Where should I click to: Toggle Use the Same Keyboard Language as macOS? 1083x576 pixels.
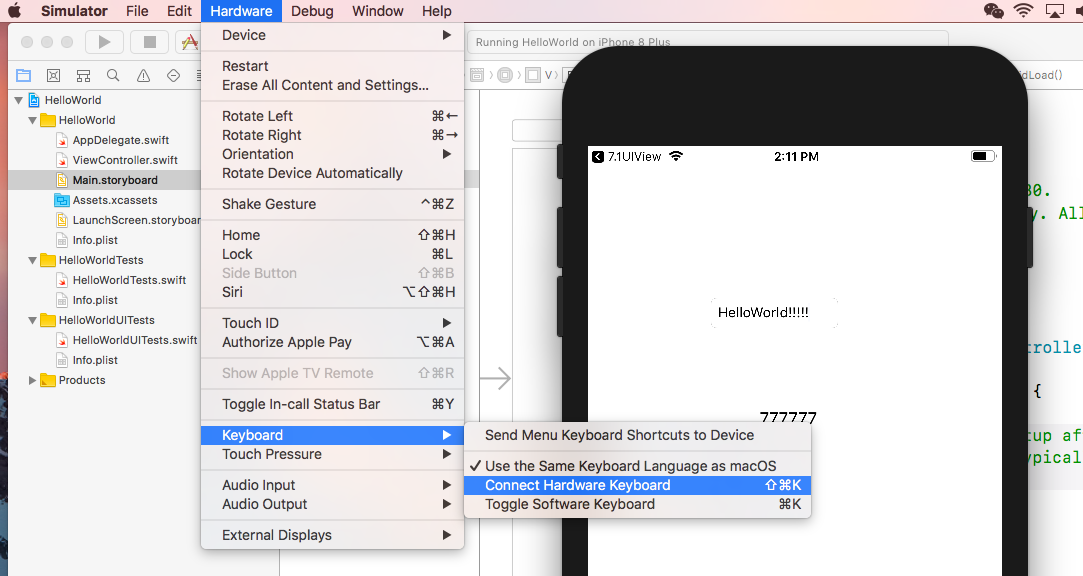click(630, 466)
